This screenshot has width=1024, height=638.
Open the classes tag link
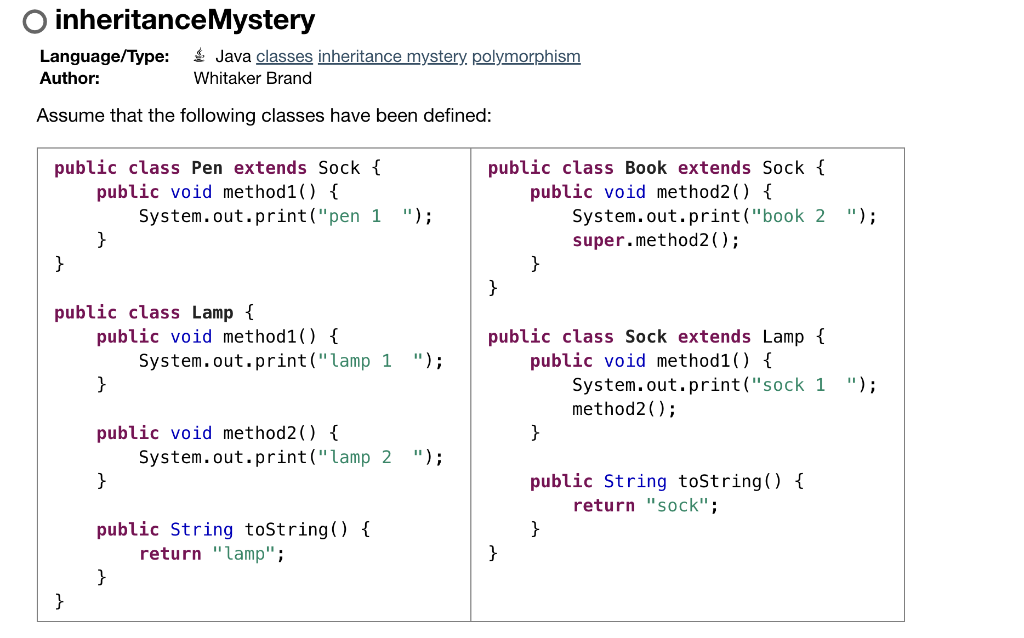284,56
